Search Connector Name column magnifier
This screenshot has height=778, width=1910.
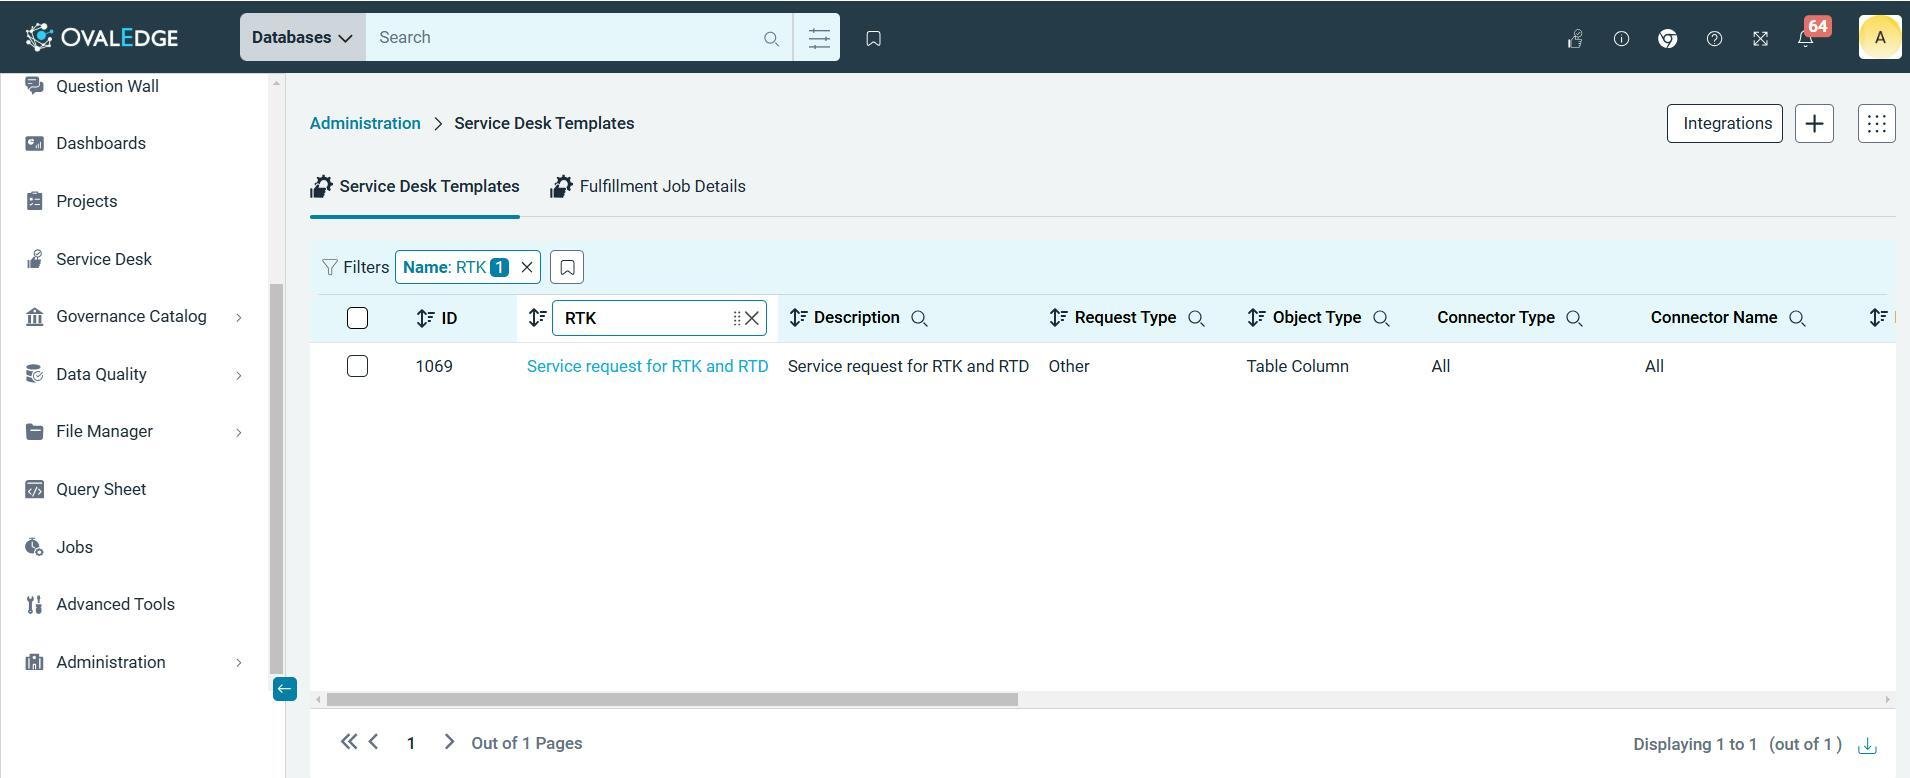pos(1797,319)
